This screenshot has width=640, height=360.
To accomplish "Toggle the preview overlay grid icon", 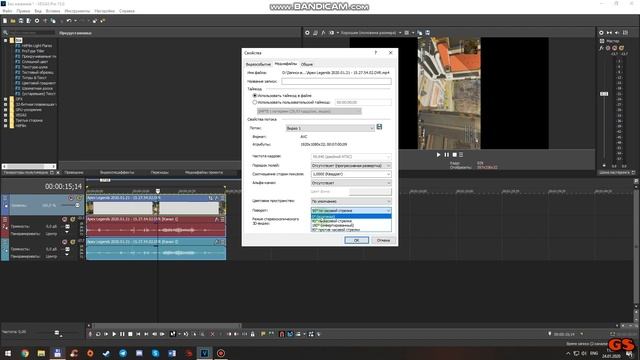I will [407, 33].
